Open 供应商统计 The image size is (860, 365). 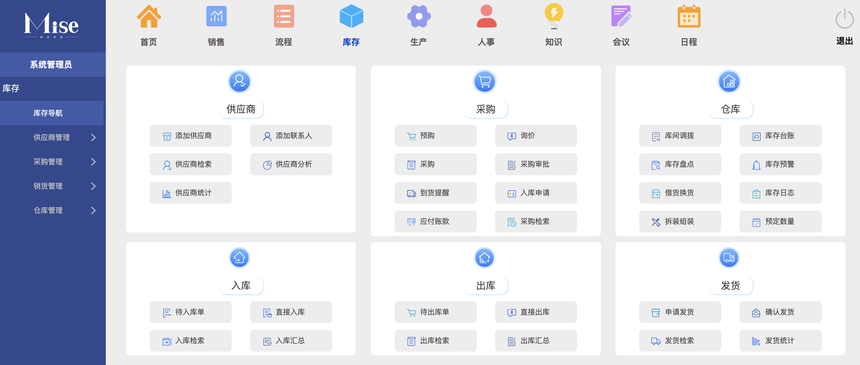(x=190, y=193)
